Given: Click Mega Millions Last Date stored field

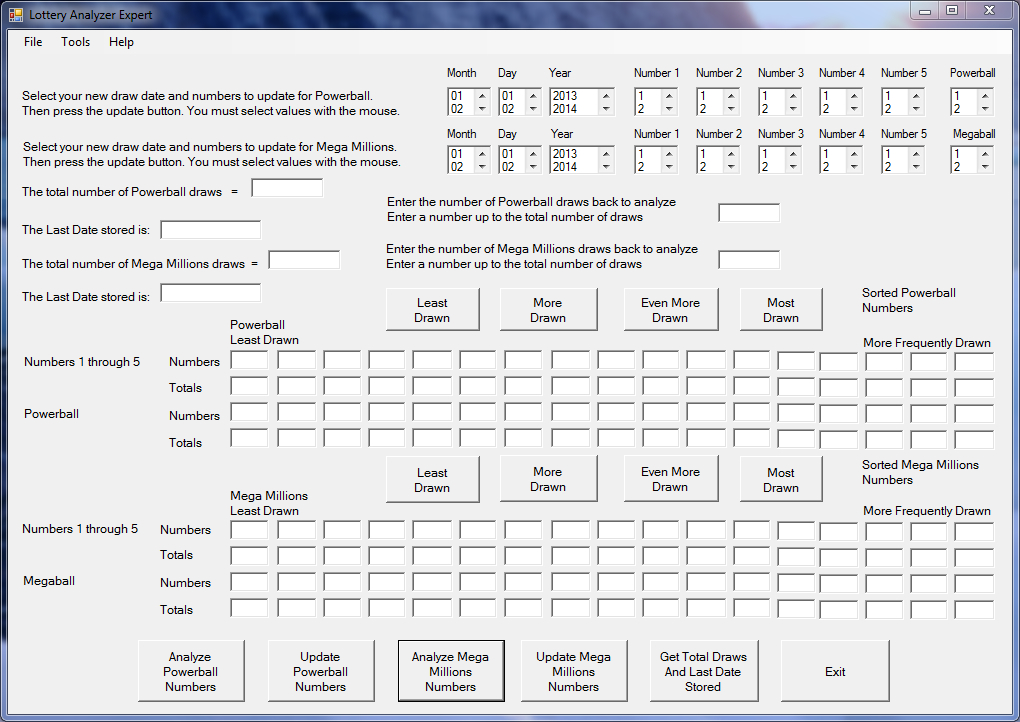Looking at the screenshot, I should [211, 293].
